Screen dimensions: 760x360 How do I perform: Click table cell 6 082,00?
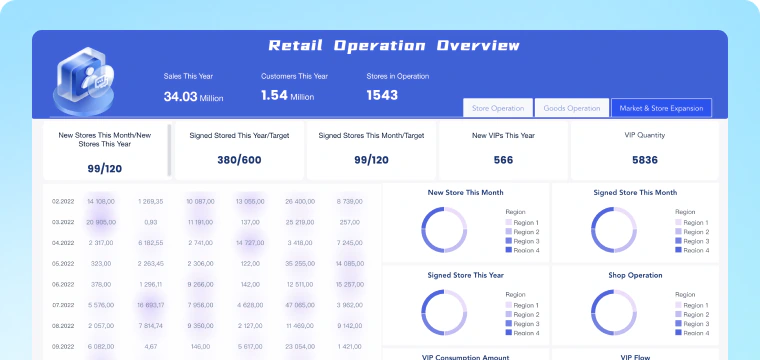tap(101, 347)
